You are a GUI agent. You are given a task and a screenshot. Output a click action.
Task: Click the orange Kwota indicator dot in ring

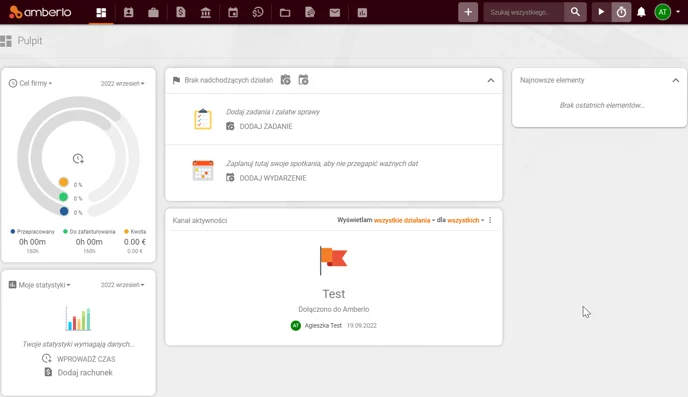(x=64, y=182)
